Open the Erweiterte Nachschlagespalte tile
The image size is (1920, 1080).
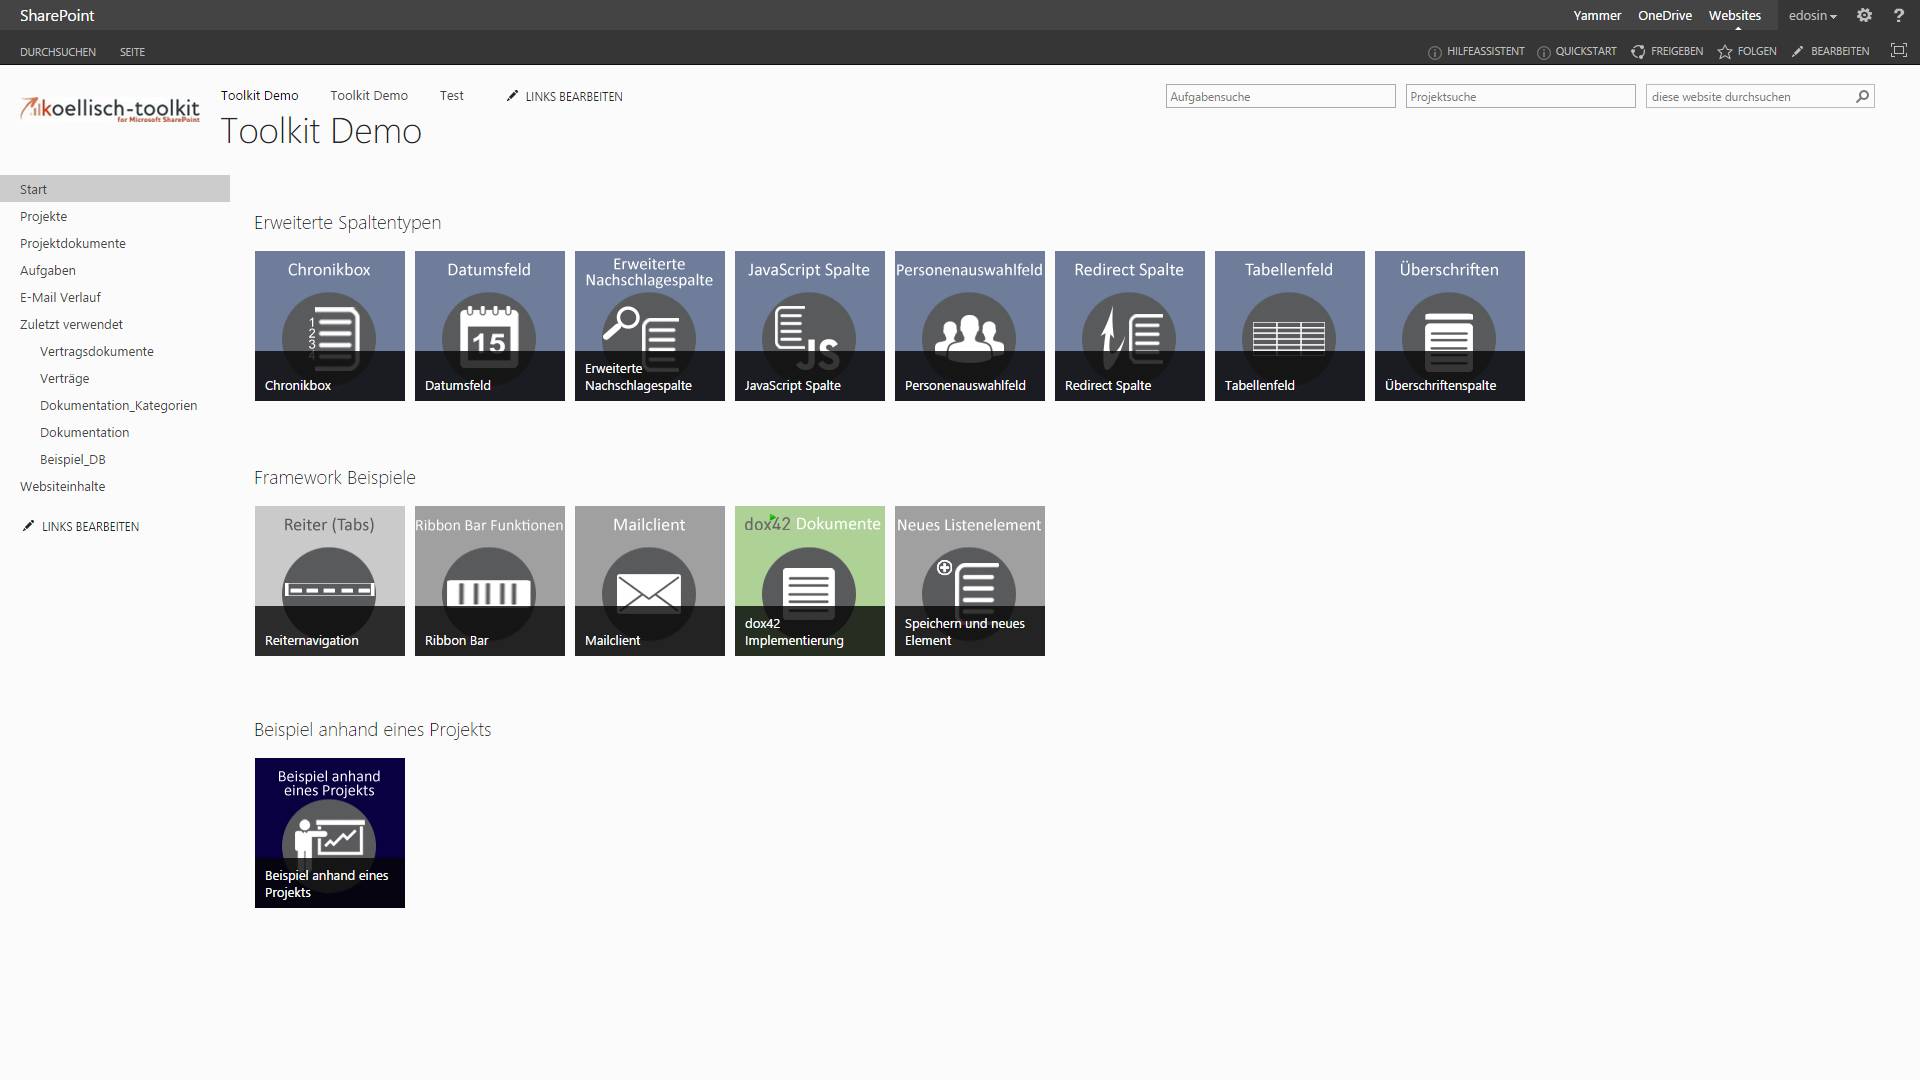pyautogui.click(x=650, y=326)
